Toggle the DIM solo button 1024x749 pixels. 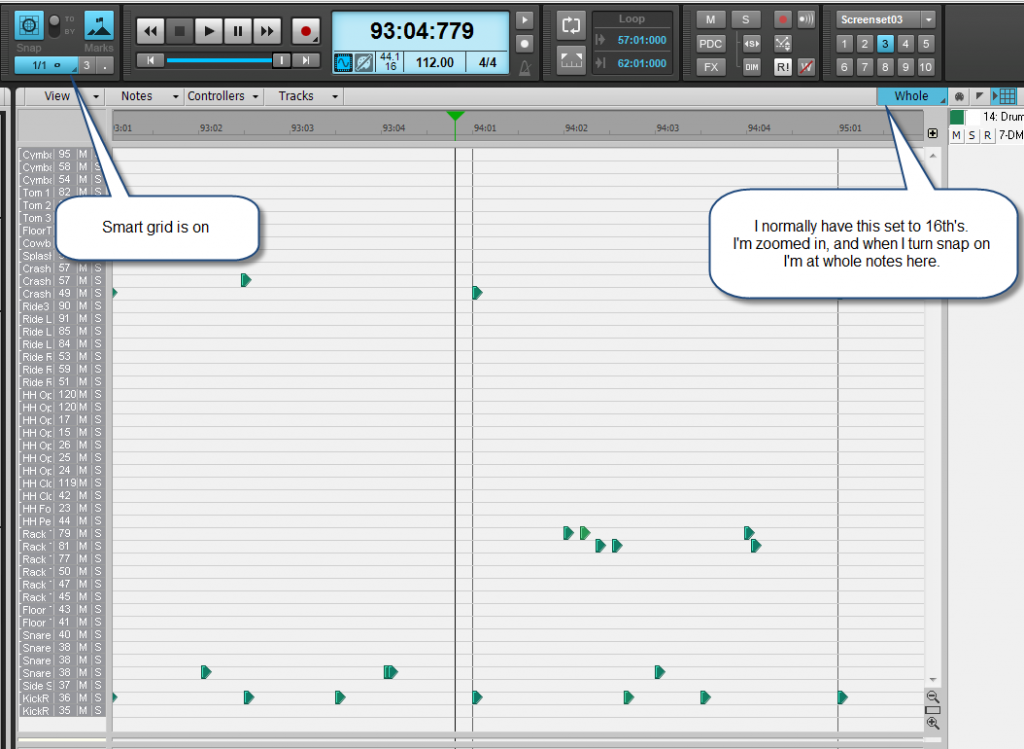752,67
